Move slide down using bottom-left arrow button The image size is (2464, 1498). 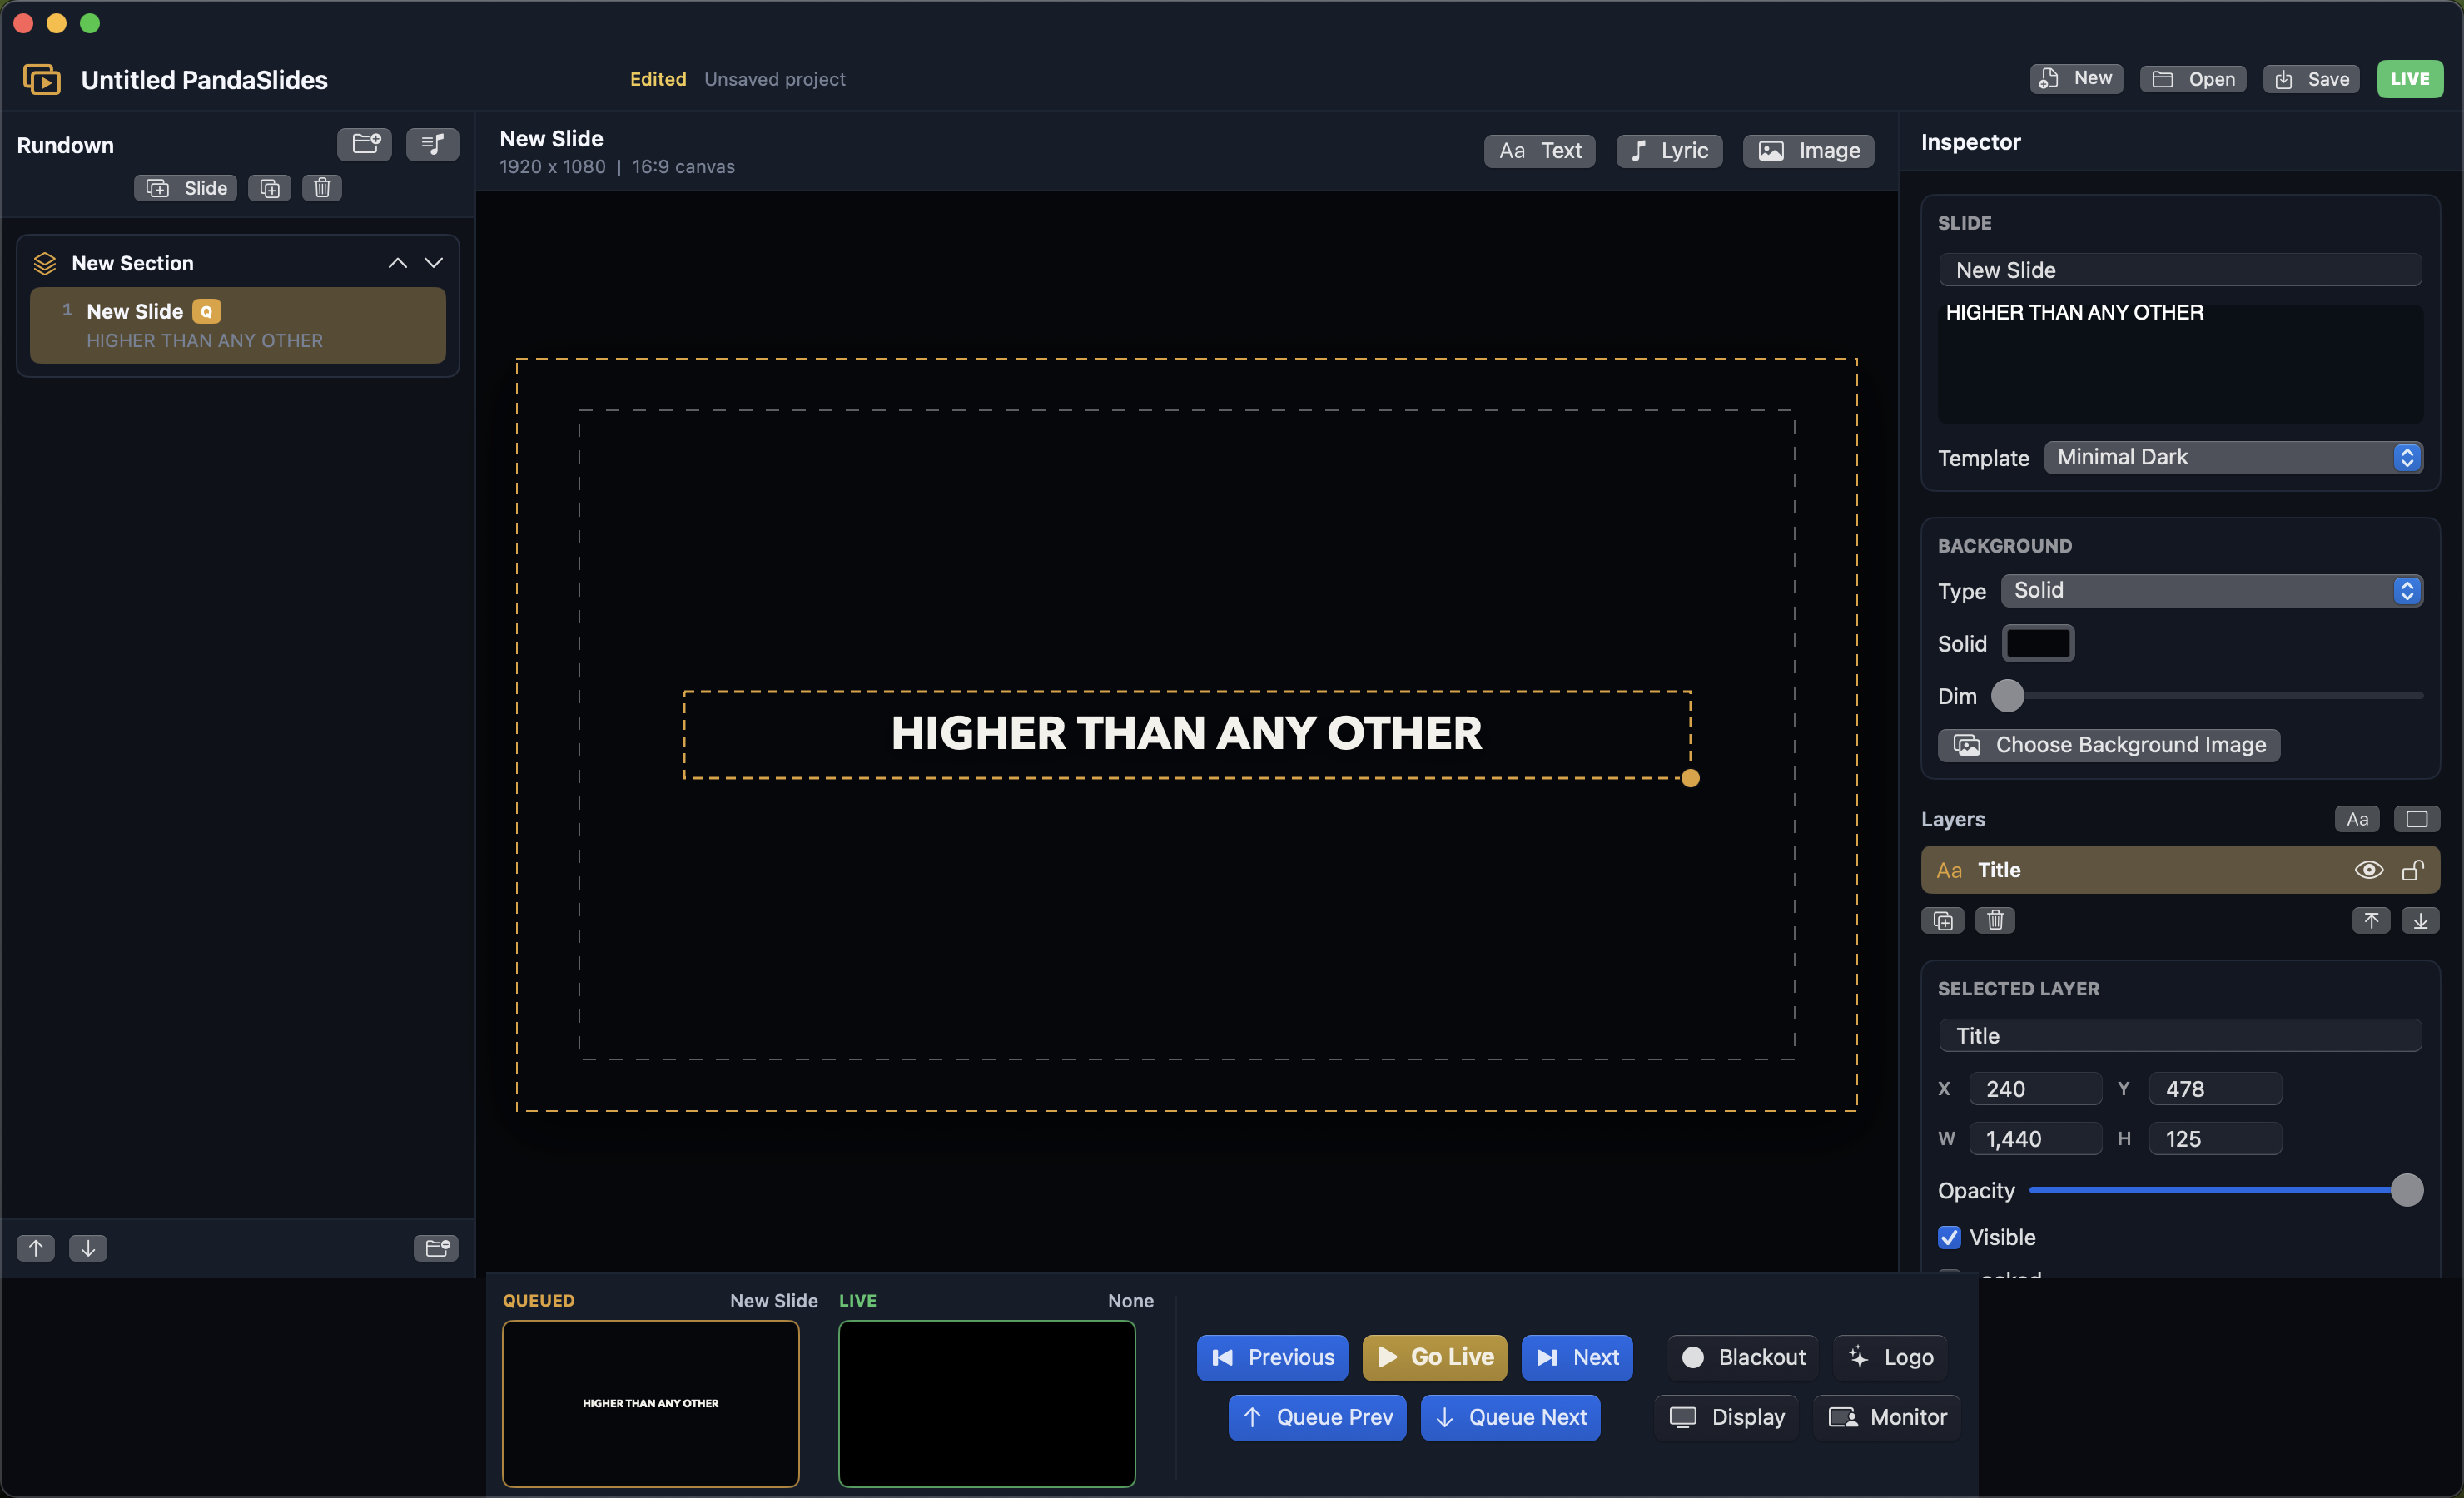click(88, 1247)
